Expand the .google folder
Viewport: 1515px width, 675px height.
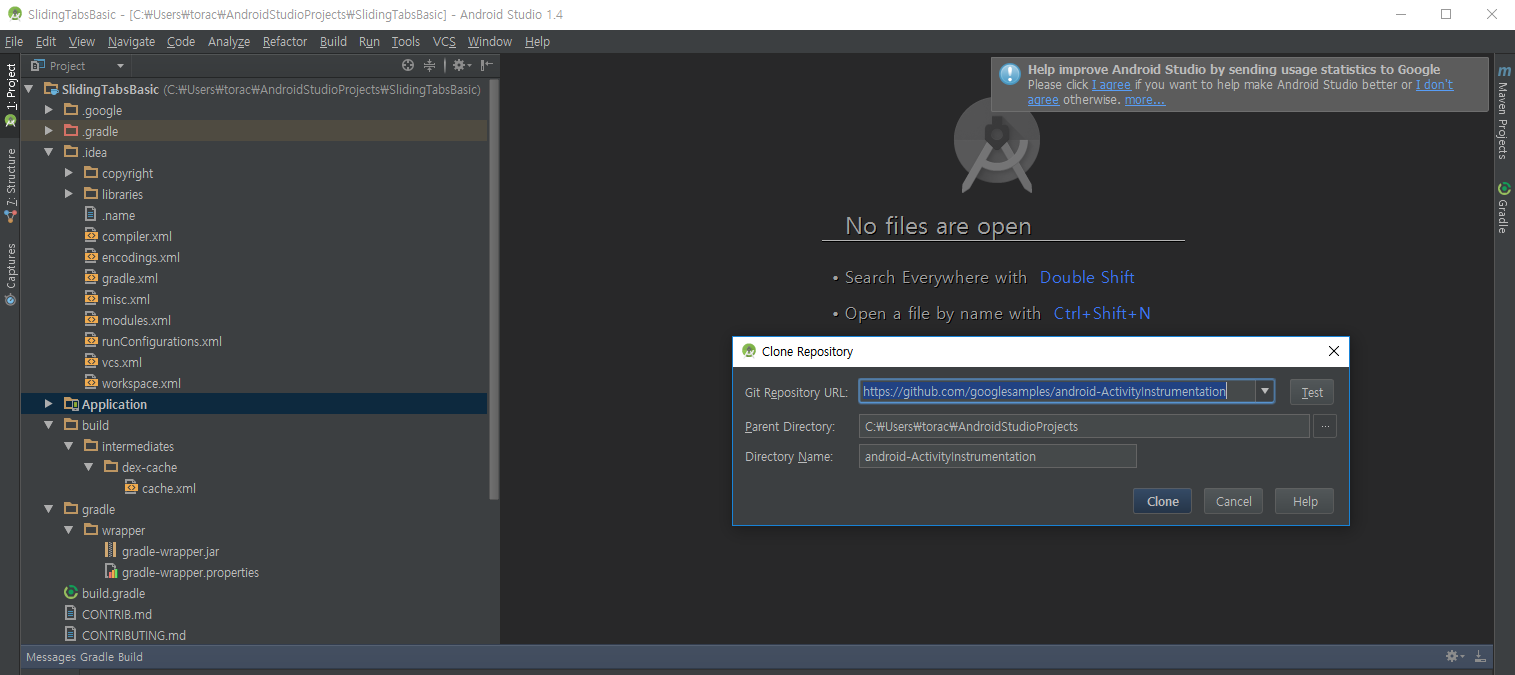pyautogui.click(x=49, y=110)
